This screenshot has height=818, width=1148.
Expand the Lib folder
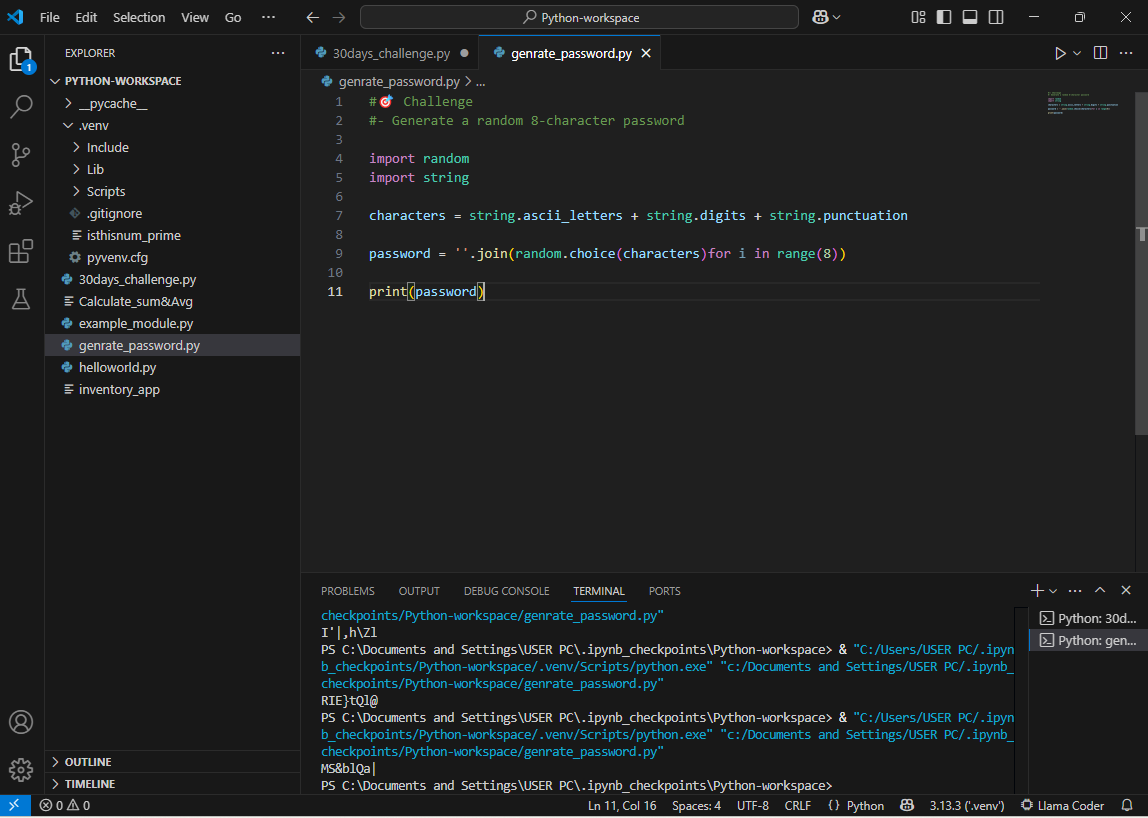coord(77,169)
